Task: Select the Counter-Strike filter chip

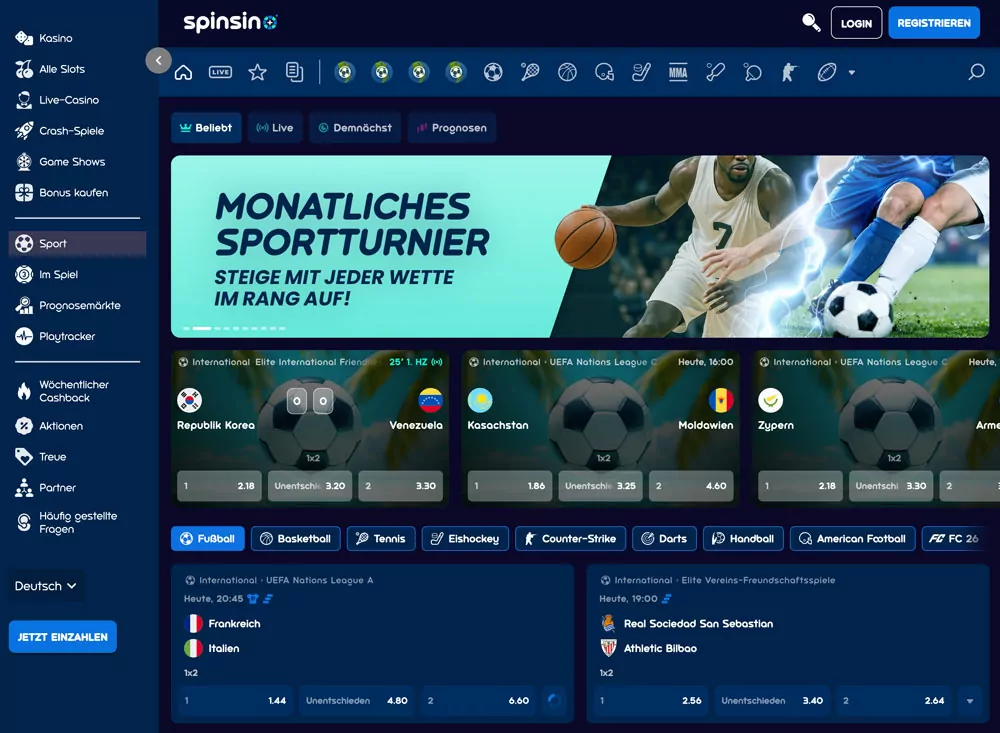Action: coord(570,538)
